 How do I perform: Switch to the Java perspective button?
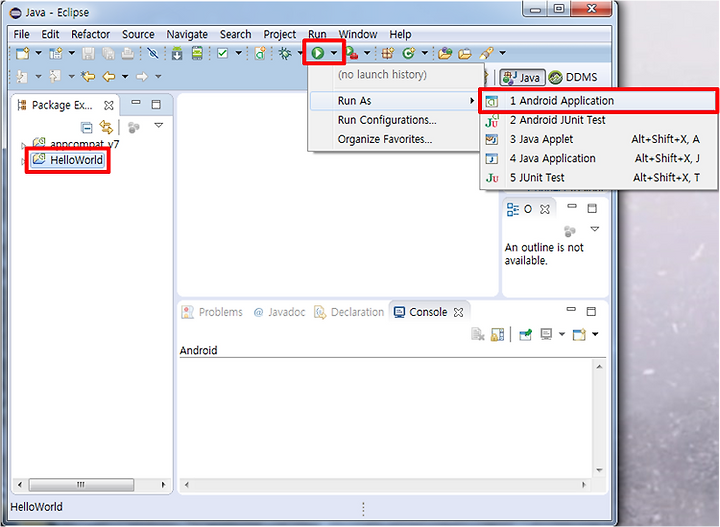522,78
